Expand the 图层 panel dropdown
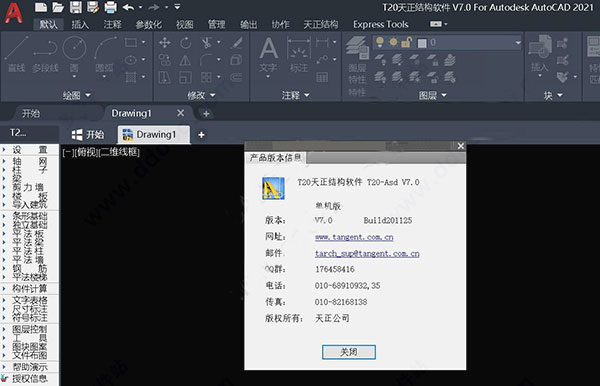Image resolution: width=600 pixels, height=386 pixels. [x=433, y=95]
